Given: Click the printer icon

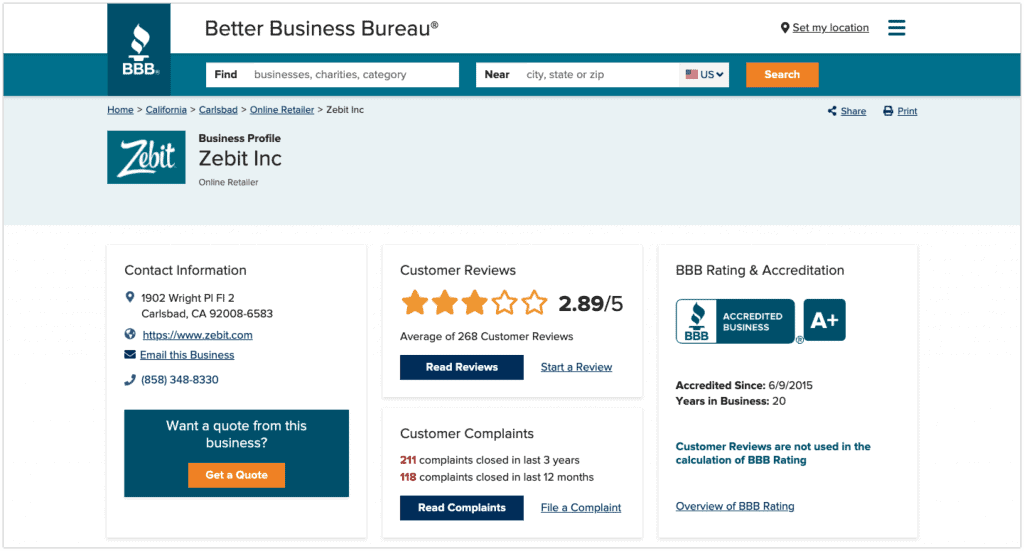Looking at the screenshot, I should tap(888, 111).
